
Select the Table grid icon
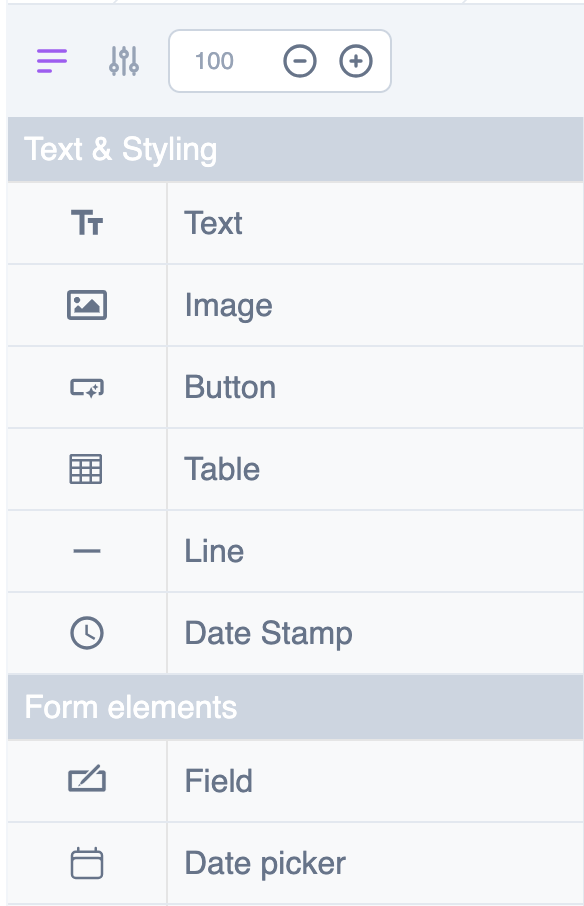pos(86,469)
